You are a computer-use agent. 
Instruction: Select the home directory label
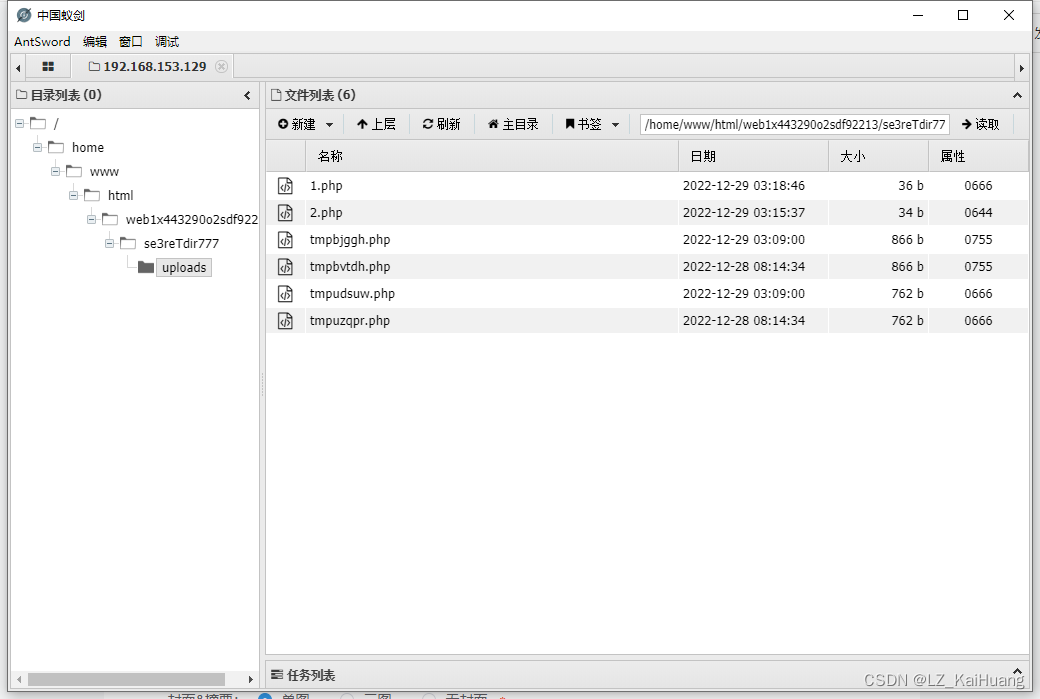click(88, 147)
